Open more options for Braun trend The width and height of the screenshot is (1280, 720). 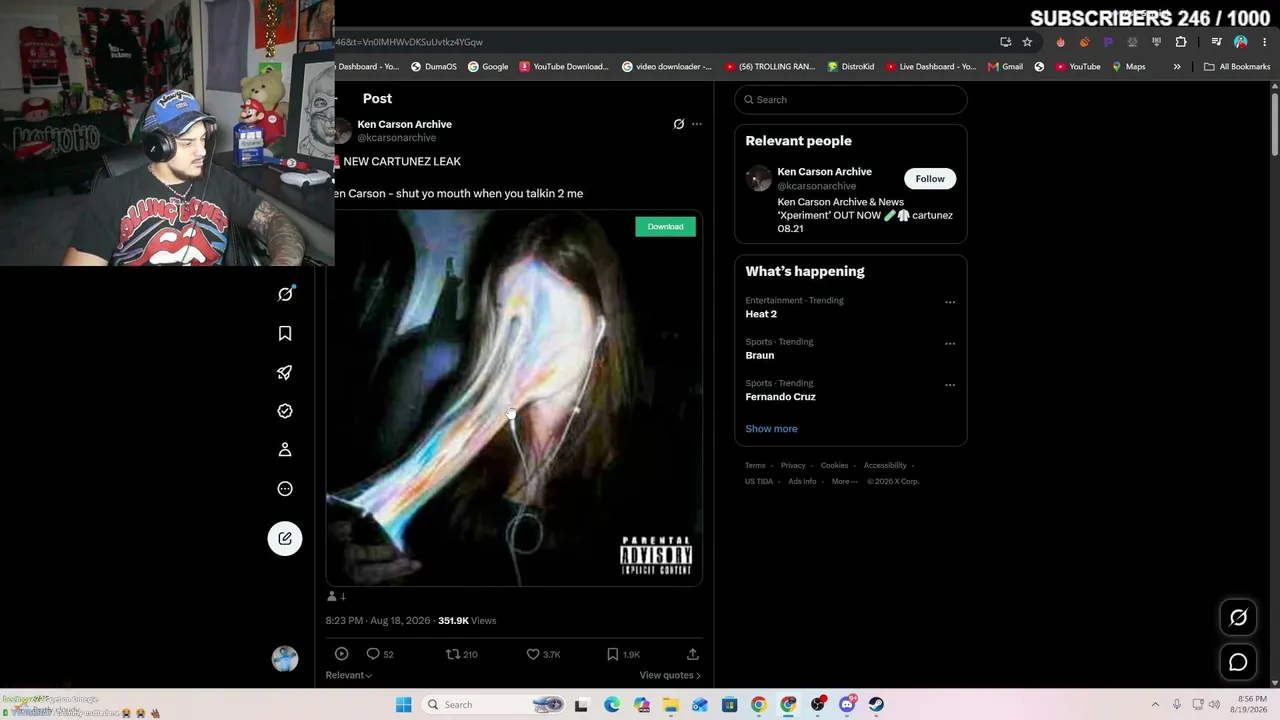[950, 344]
